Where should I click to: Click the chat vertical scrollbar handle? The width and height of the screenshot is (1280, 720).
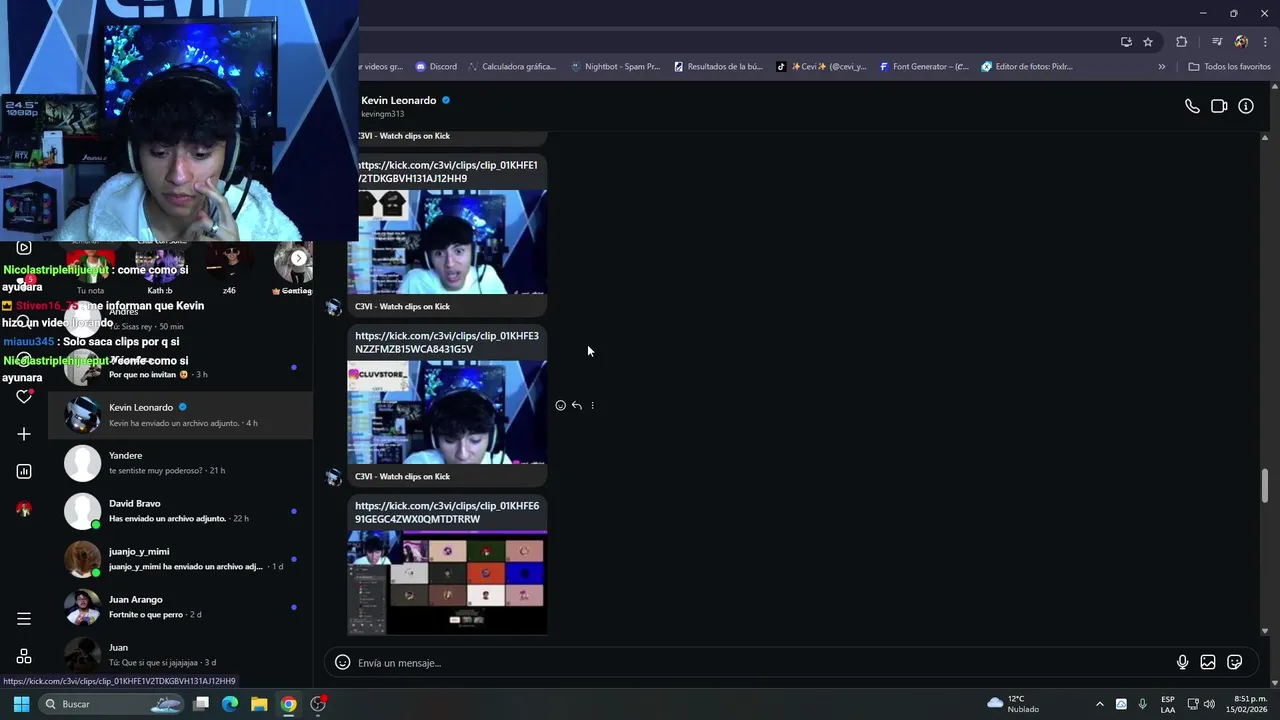[x=1265, y=485]
